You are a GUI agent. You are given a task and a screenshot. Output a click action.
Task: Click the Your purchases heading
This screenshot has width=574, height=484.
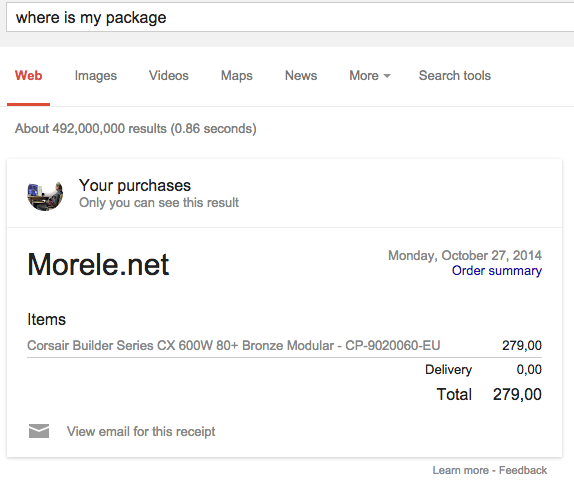(135, 185)
